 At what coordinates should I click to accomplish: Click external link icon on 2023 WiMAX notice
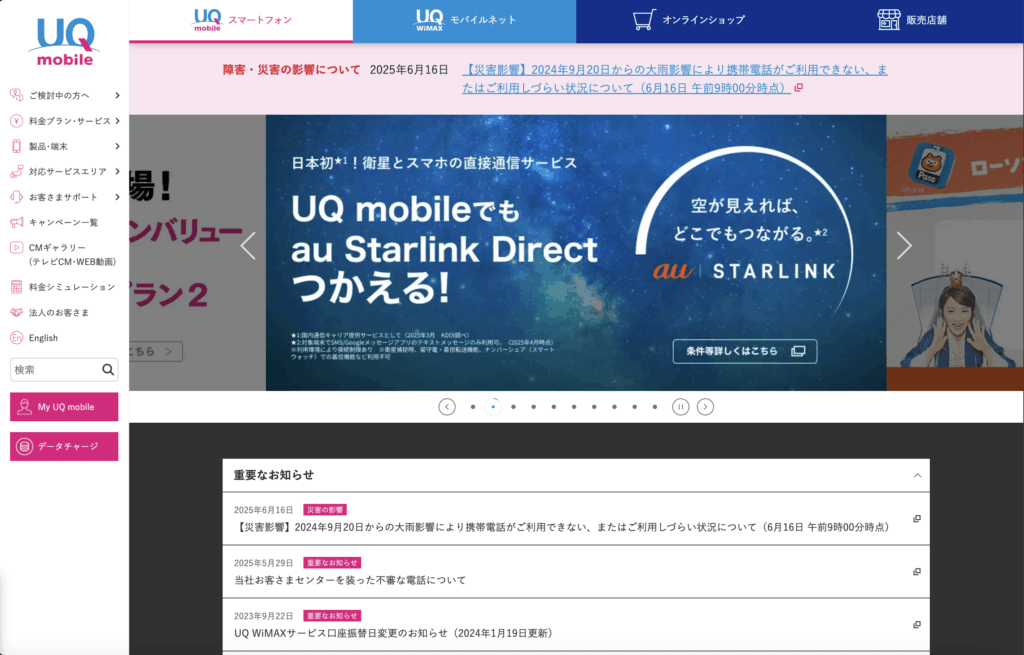pos(917,624)
